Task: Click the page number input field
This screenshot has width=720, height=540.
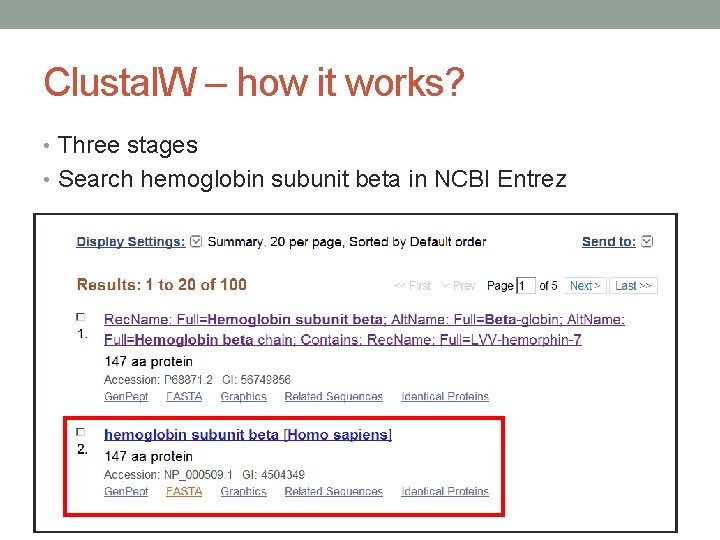Action: [526, 286]
